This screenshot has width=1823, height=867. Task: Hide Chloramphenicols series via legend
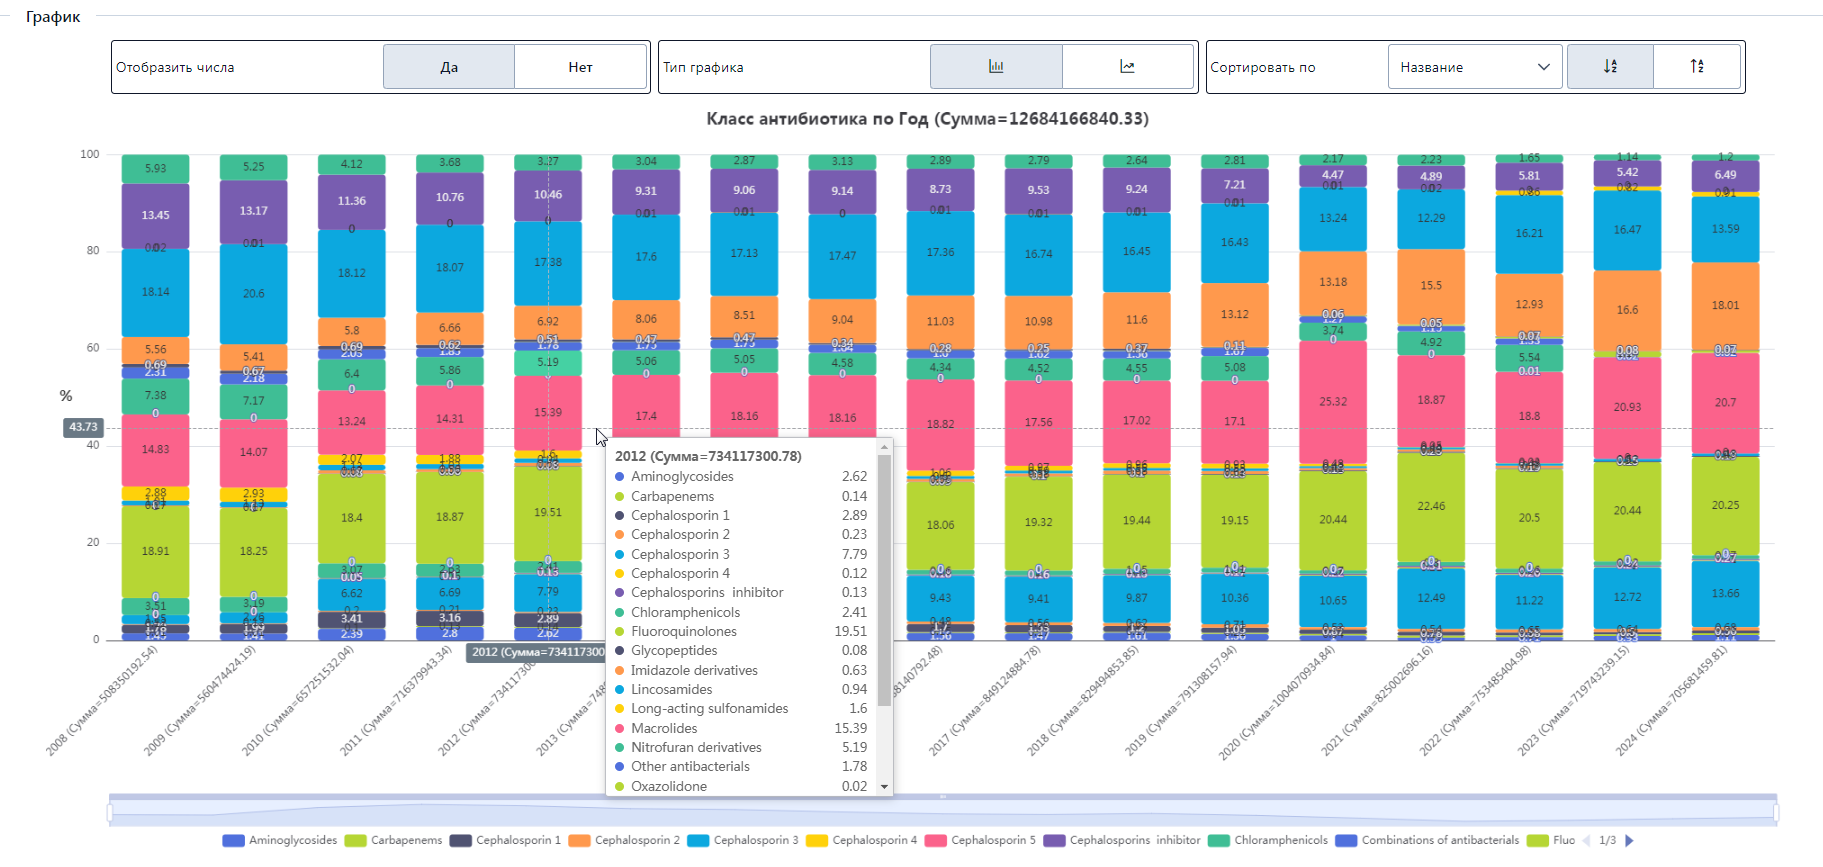[1268, 840]
